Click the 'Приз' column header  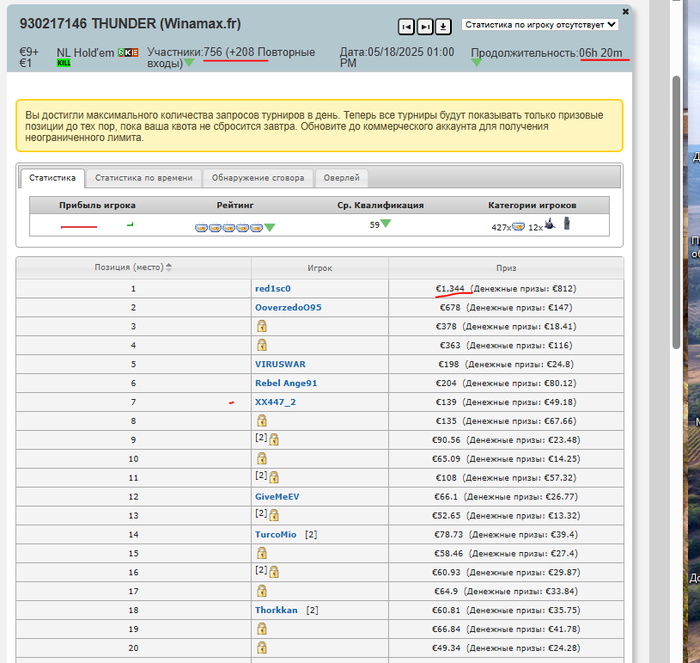pos(506,268)
